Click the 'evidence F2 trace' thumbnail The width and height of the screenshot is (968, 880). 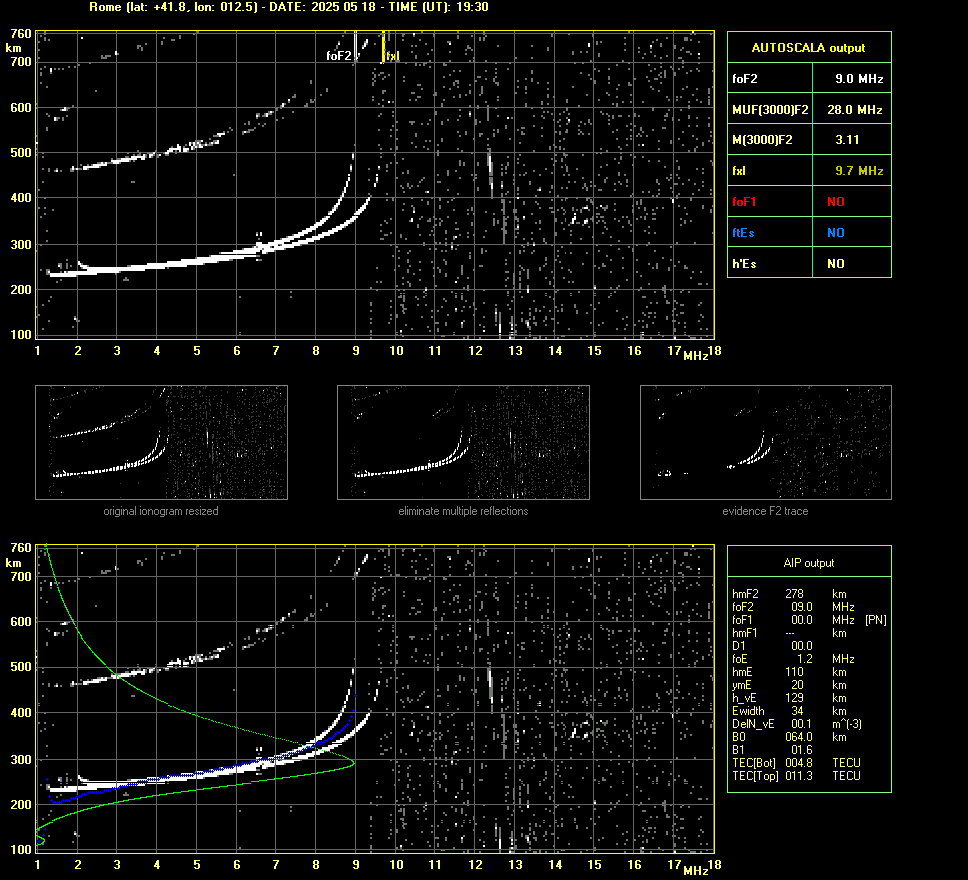pos(766,442)
